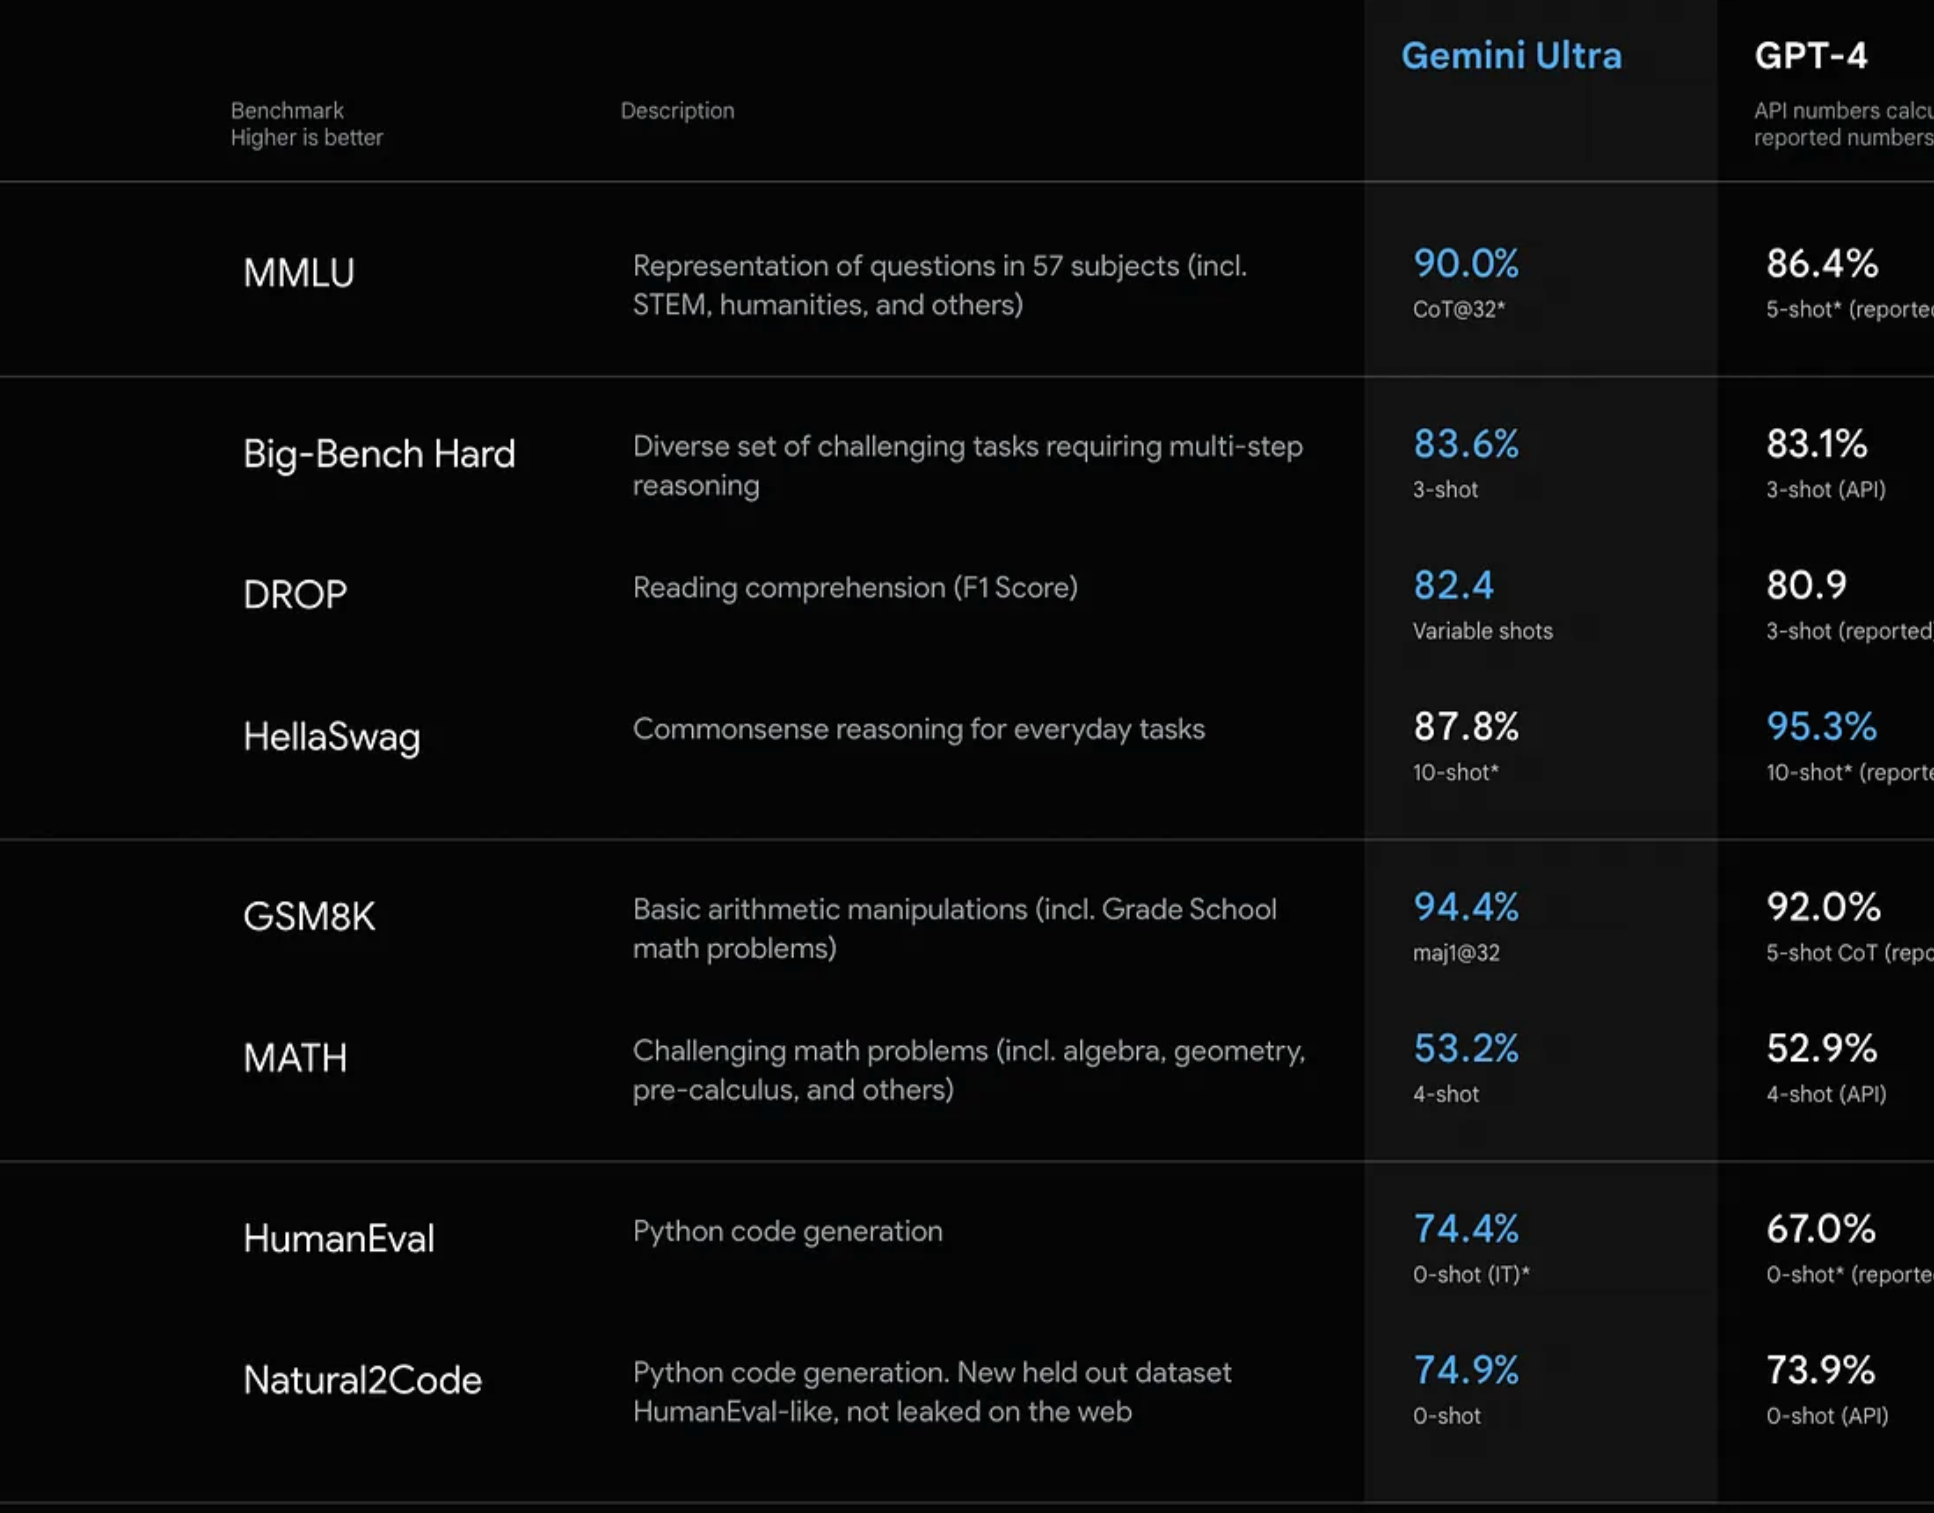Select the HumanEval benchmark name
1934x1513 pixels.
(338, 1239)
